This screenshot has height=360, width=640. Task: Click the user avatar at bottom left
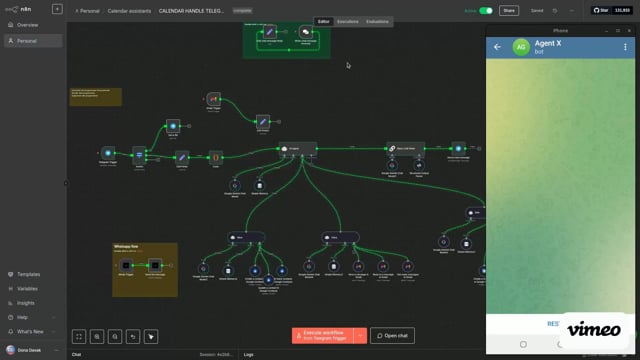11,350
